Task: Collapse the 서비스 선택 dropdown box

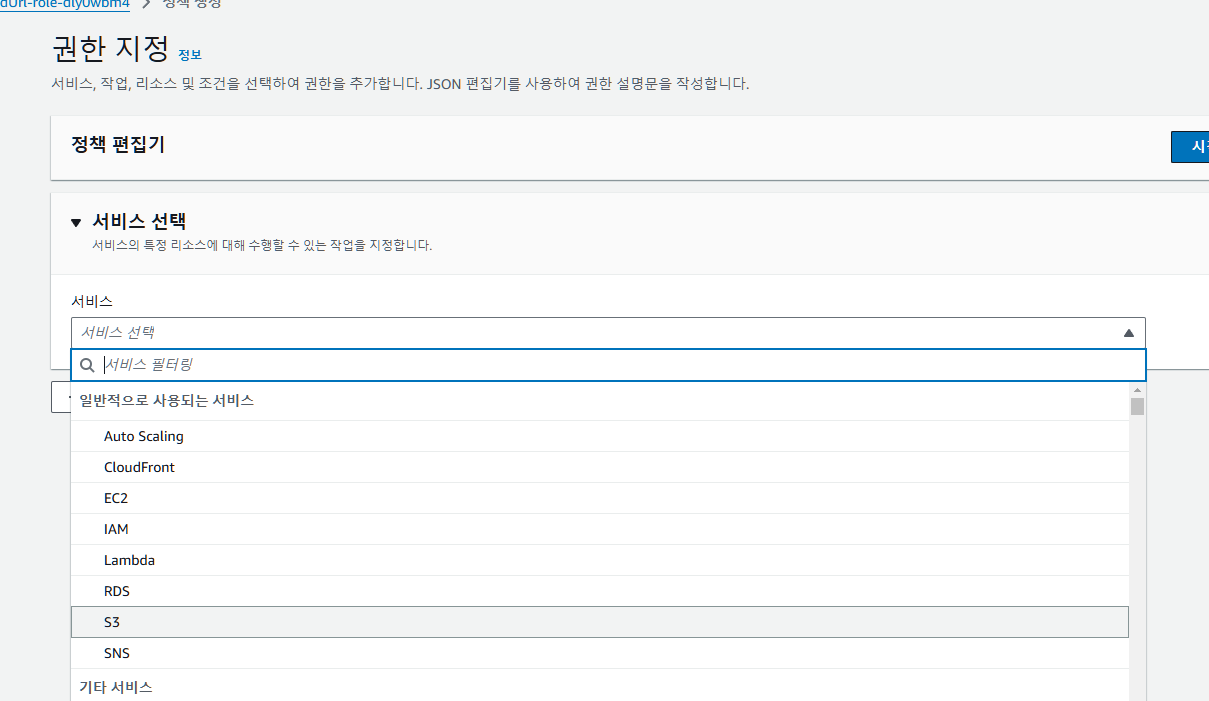Action: point(608,333)
